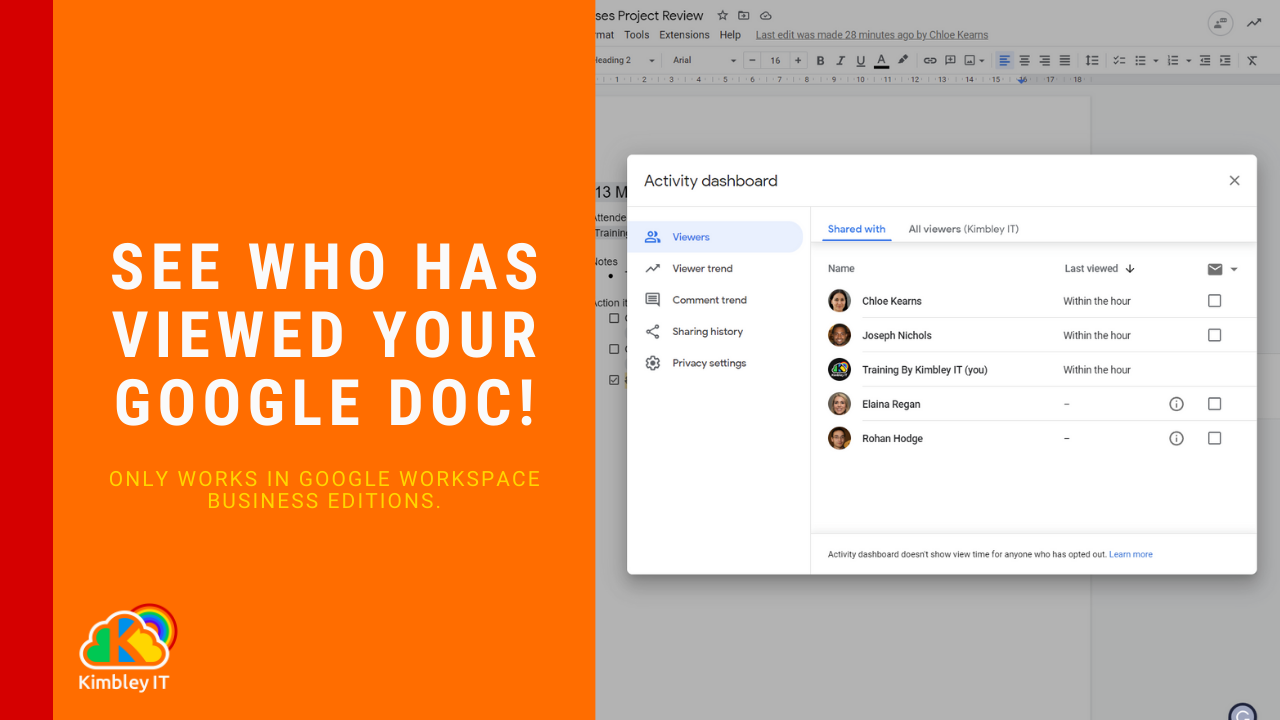
Task: Decrease the indent
Action: pos(1205,61)
